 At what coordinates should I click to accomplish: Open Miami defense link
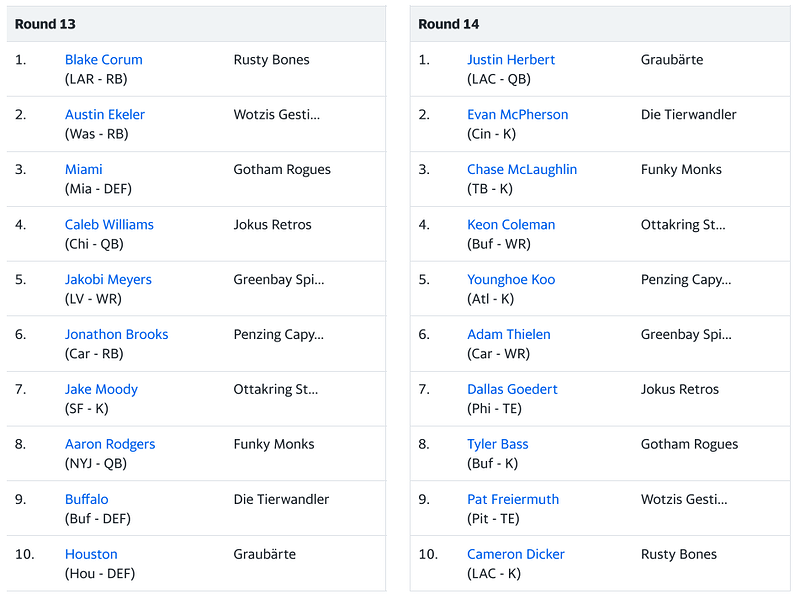tap(84, 170)
